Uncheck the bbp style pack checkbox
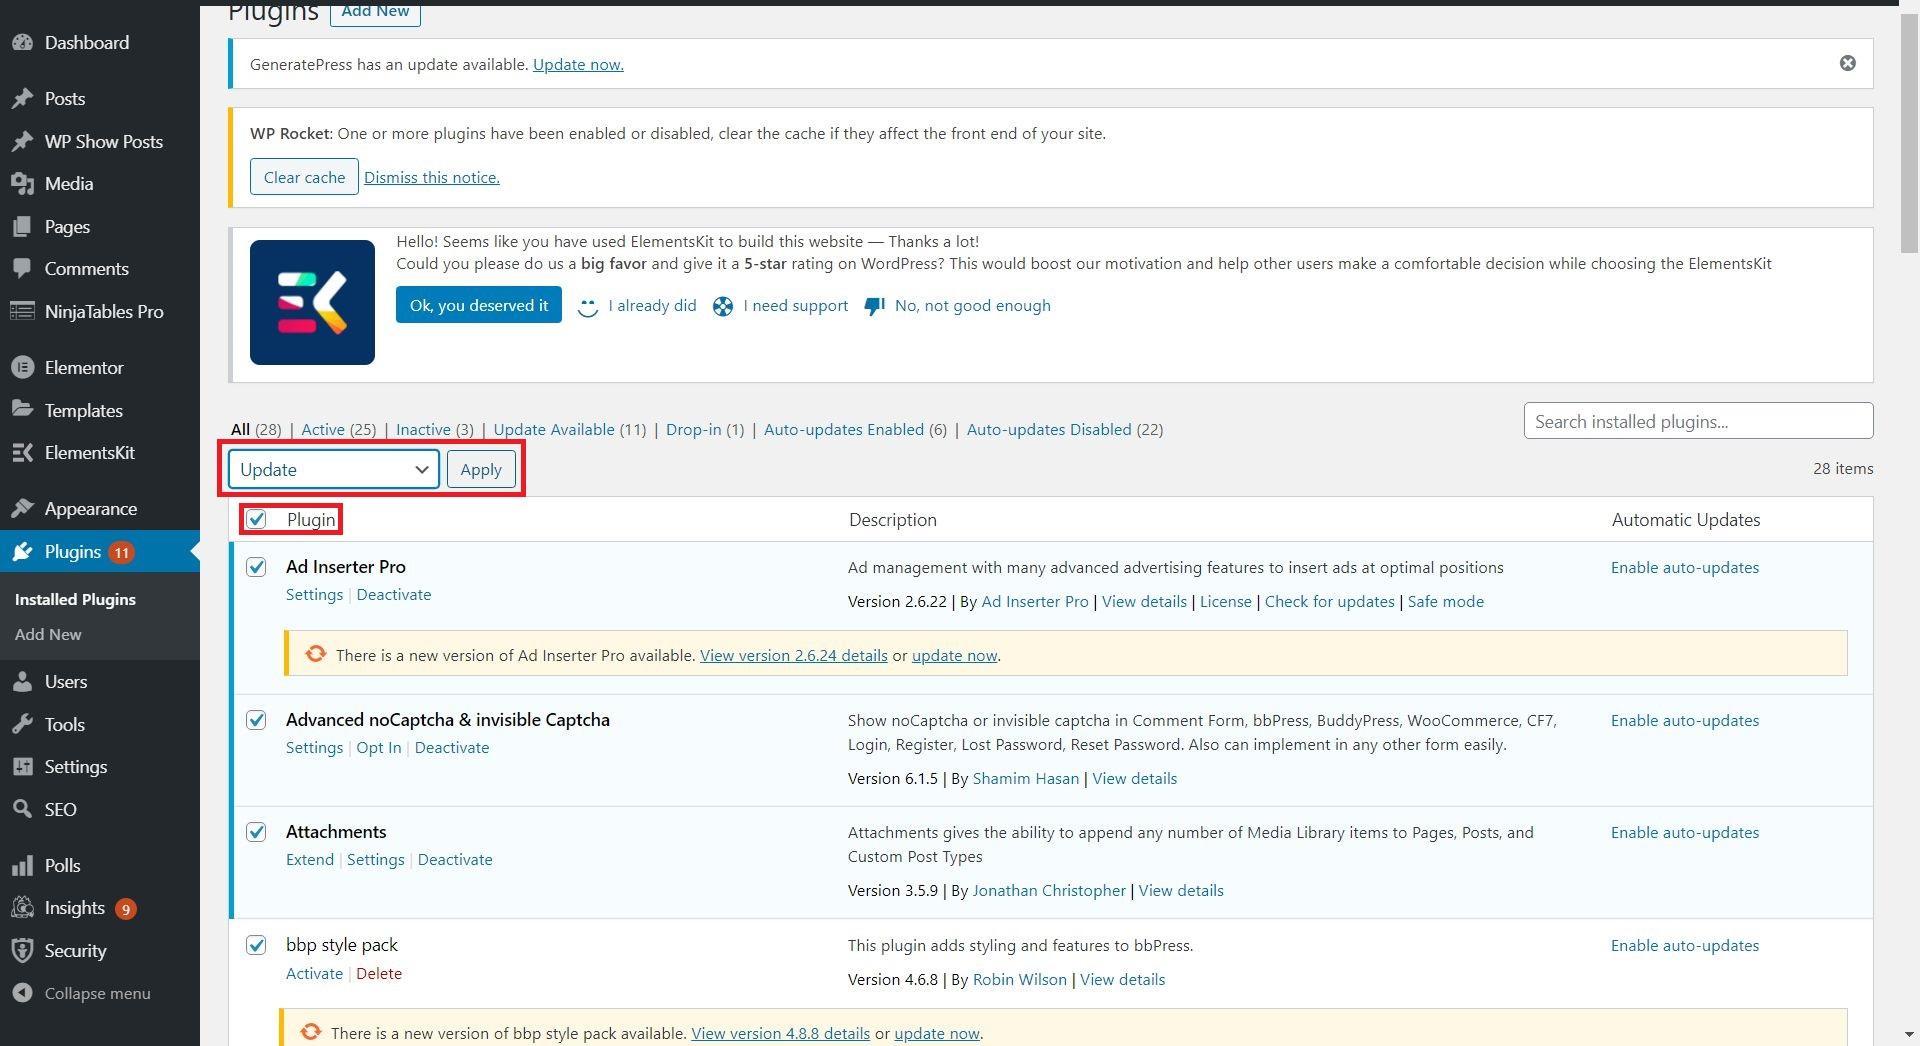This screenshot has width=1920, height=1046. (257, 945)
